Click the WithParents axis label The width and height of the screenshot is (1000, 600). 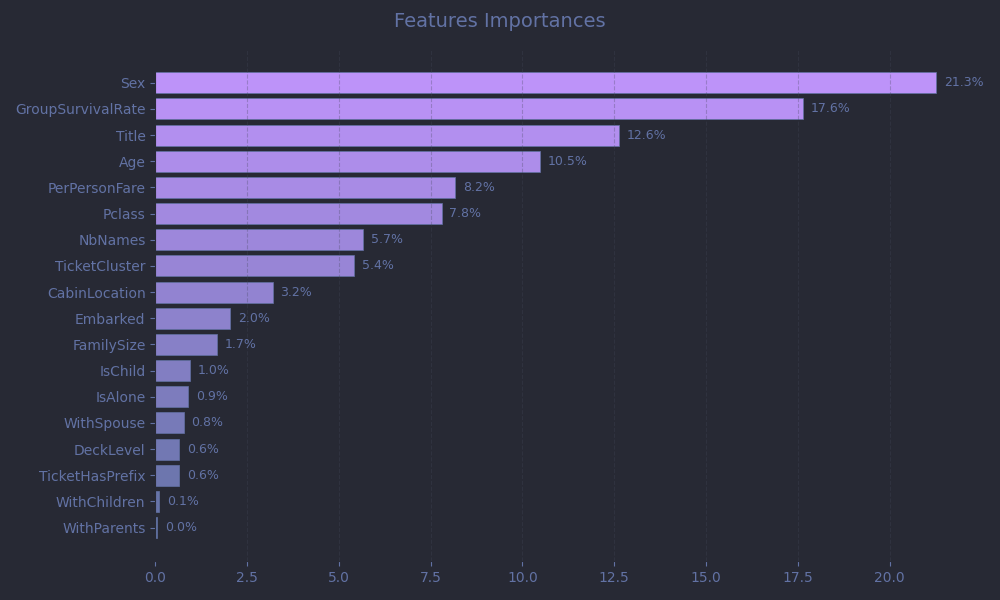pos(104,528)
